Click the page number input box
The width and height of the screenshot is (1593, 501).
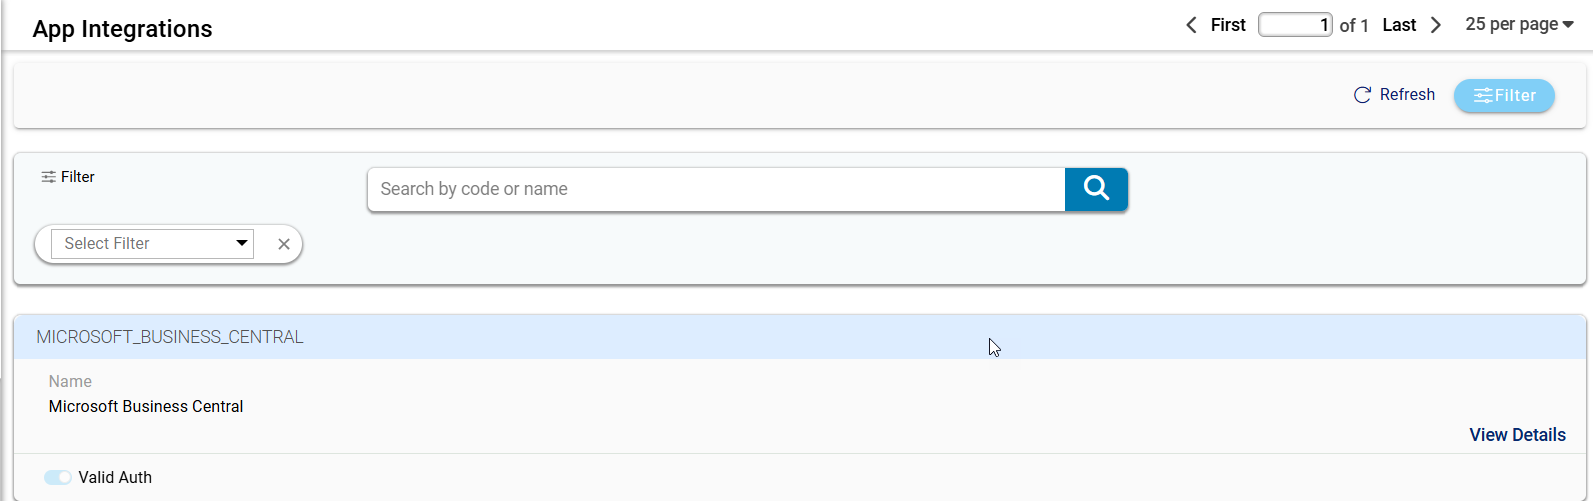click(1295, 25)
